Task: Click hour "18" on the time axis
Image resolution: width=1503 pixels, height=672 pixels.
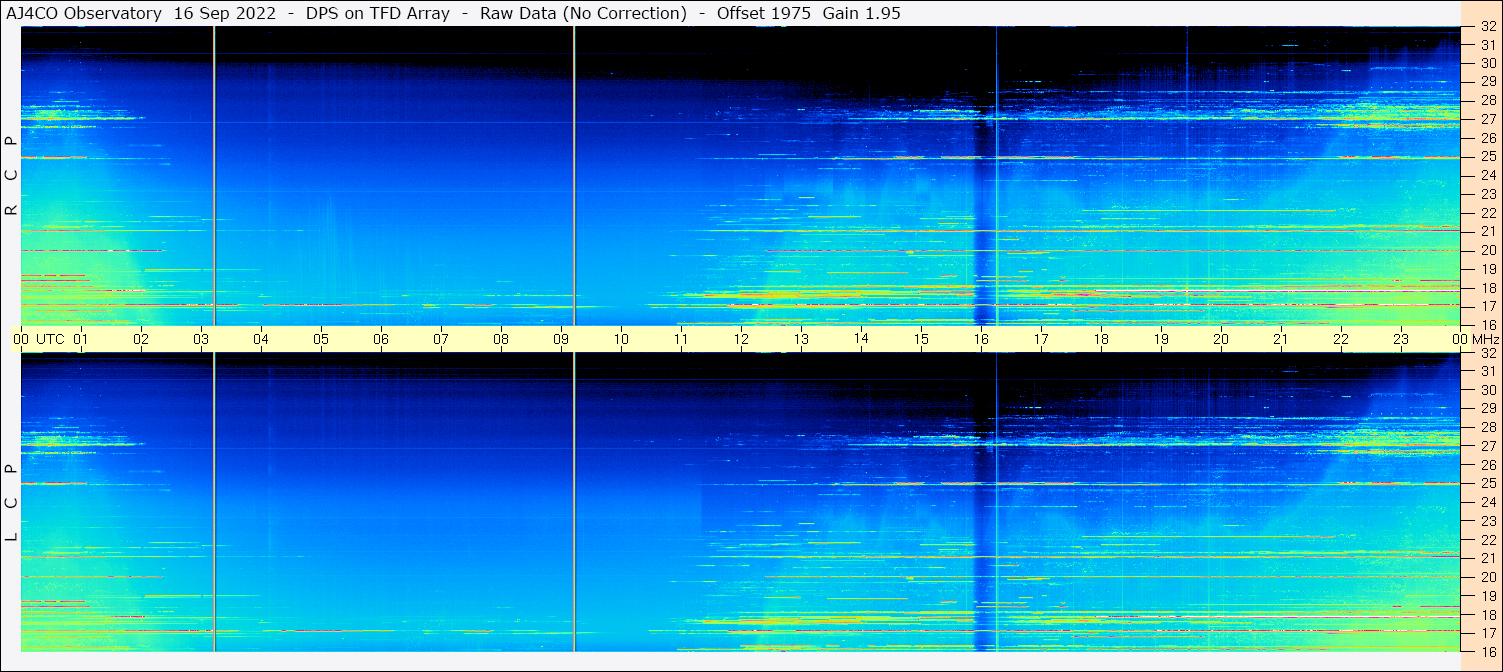Action: [1101, 339]
